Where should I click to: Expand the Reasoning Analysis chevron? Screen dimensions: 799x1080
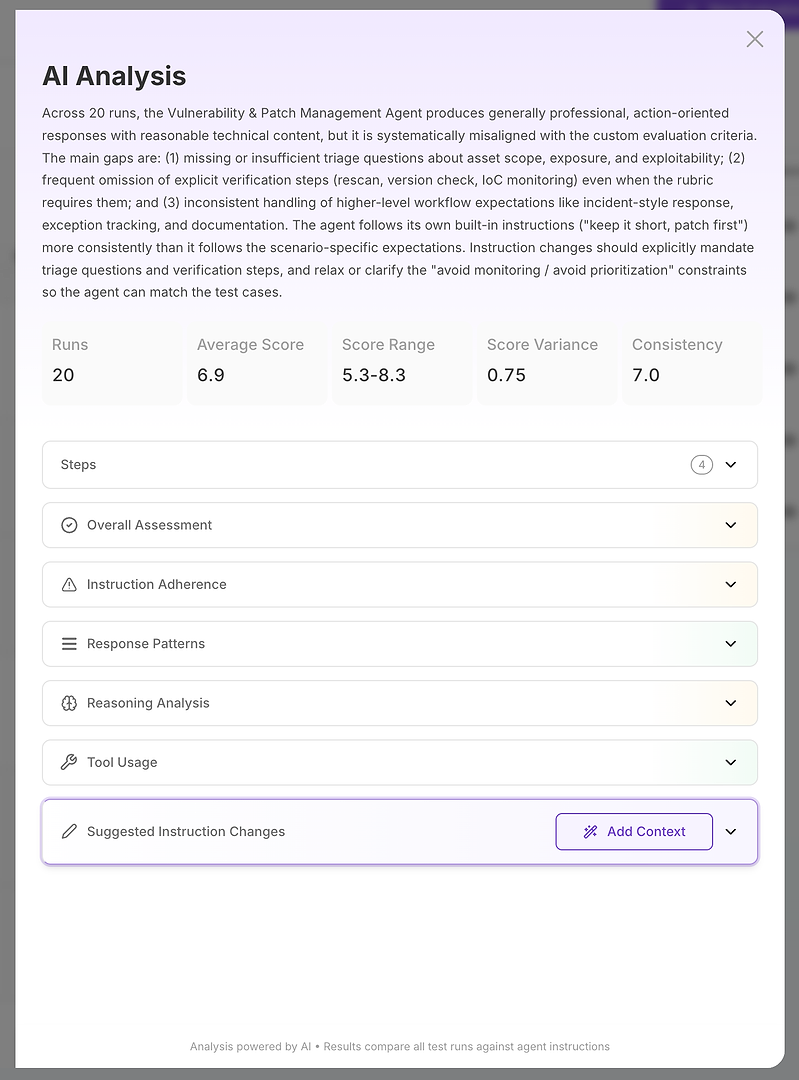coord(731,703)
